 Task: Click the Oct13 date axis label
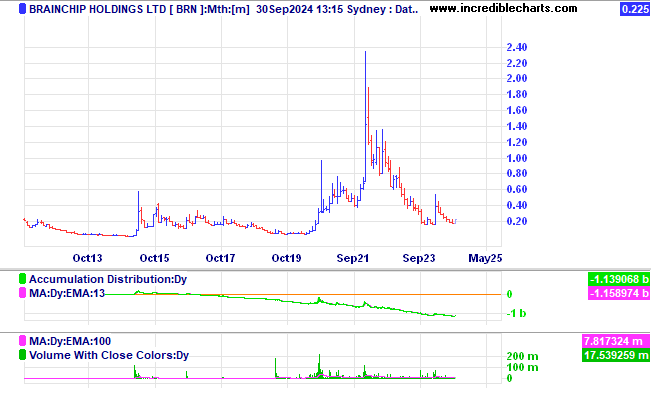[x=87, y=258]
